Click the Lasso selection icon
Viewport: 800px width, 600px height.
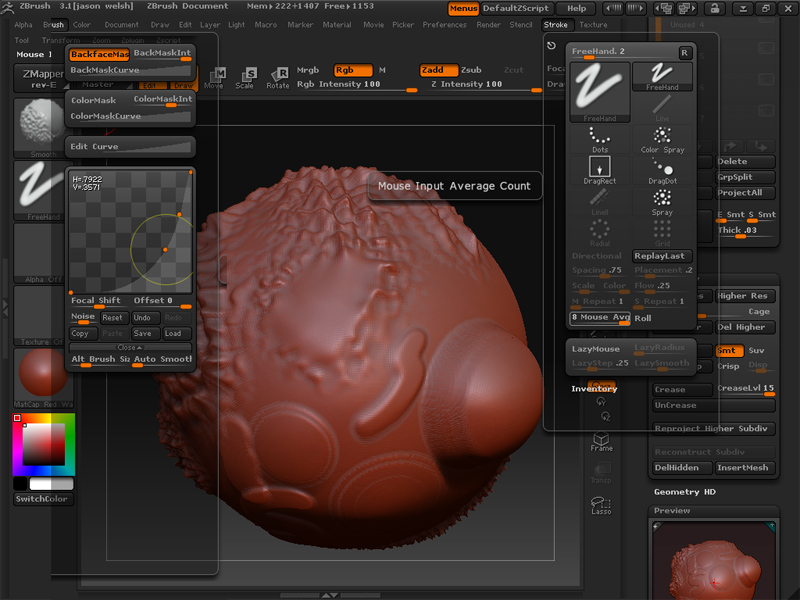coord(602,505)
